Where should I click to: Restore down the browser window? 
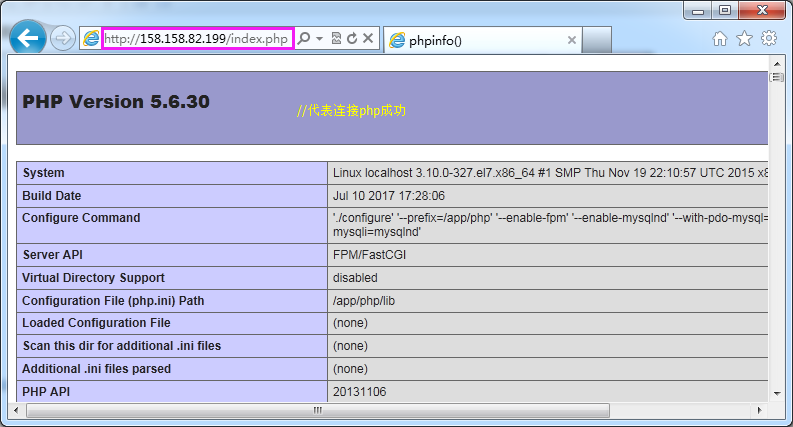(x=725, y=10)
